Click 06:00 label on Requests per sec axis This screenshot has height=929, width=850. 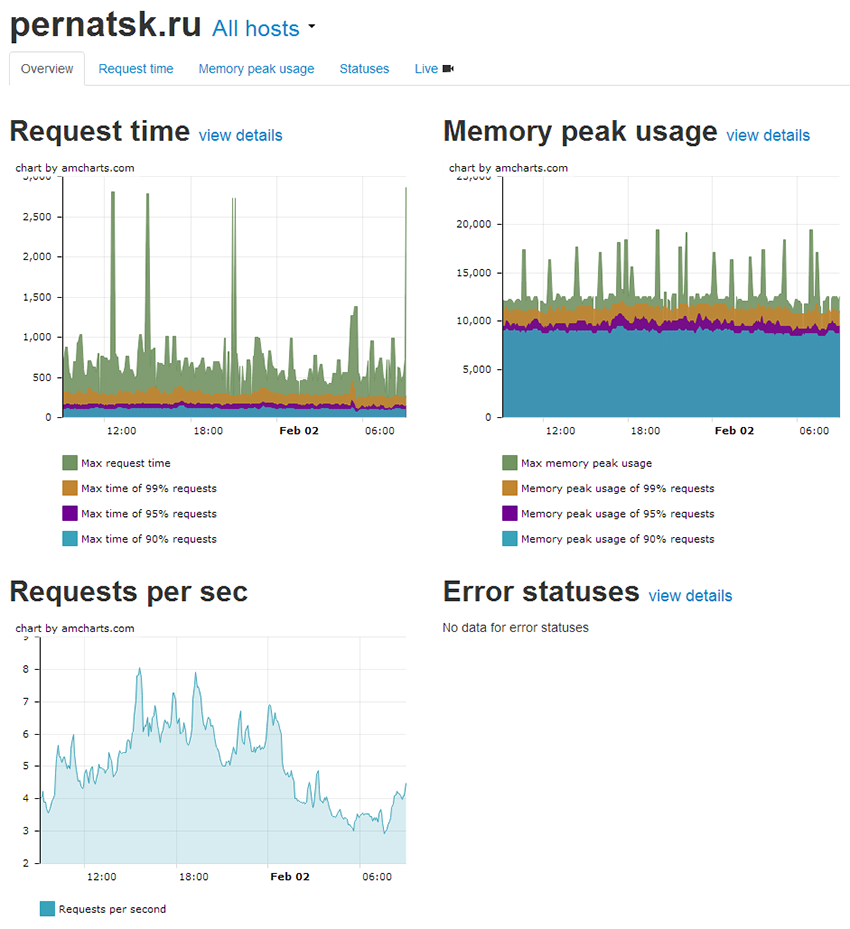point(377,877)
